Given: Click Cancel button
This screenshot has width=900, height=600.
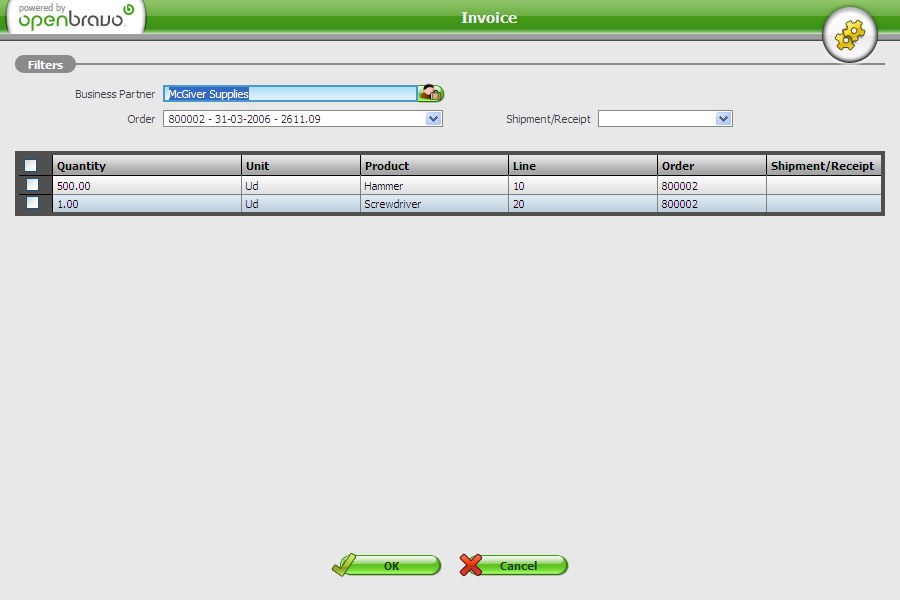Looking at the screenshot, I should point(513,566).
